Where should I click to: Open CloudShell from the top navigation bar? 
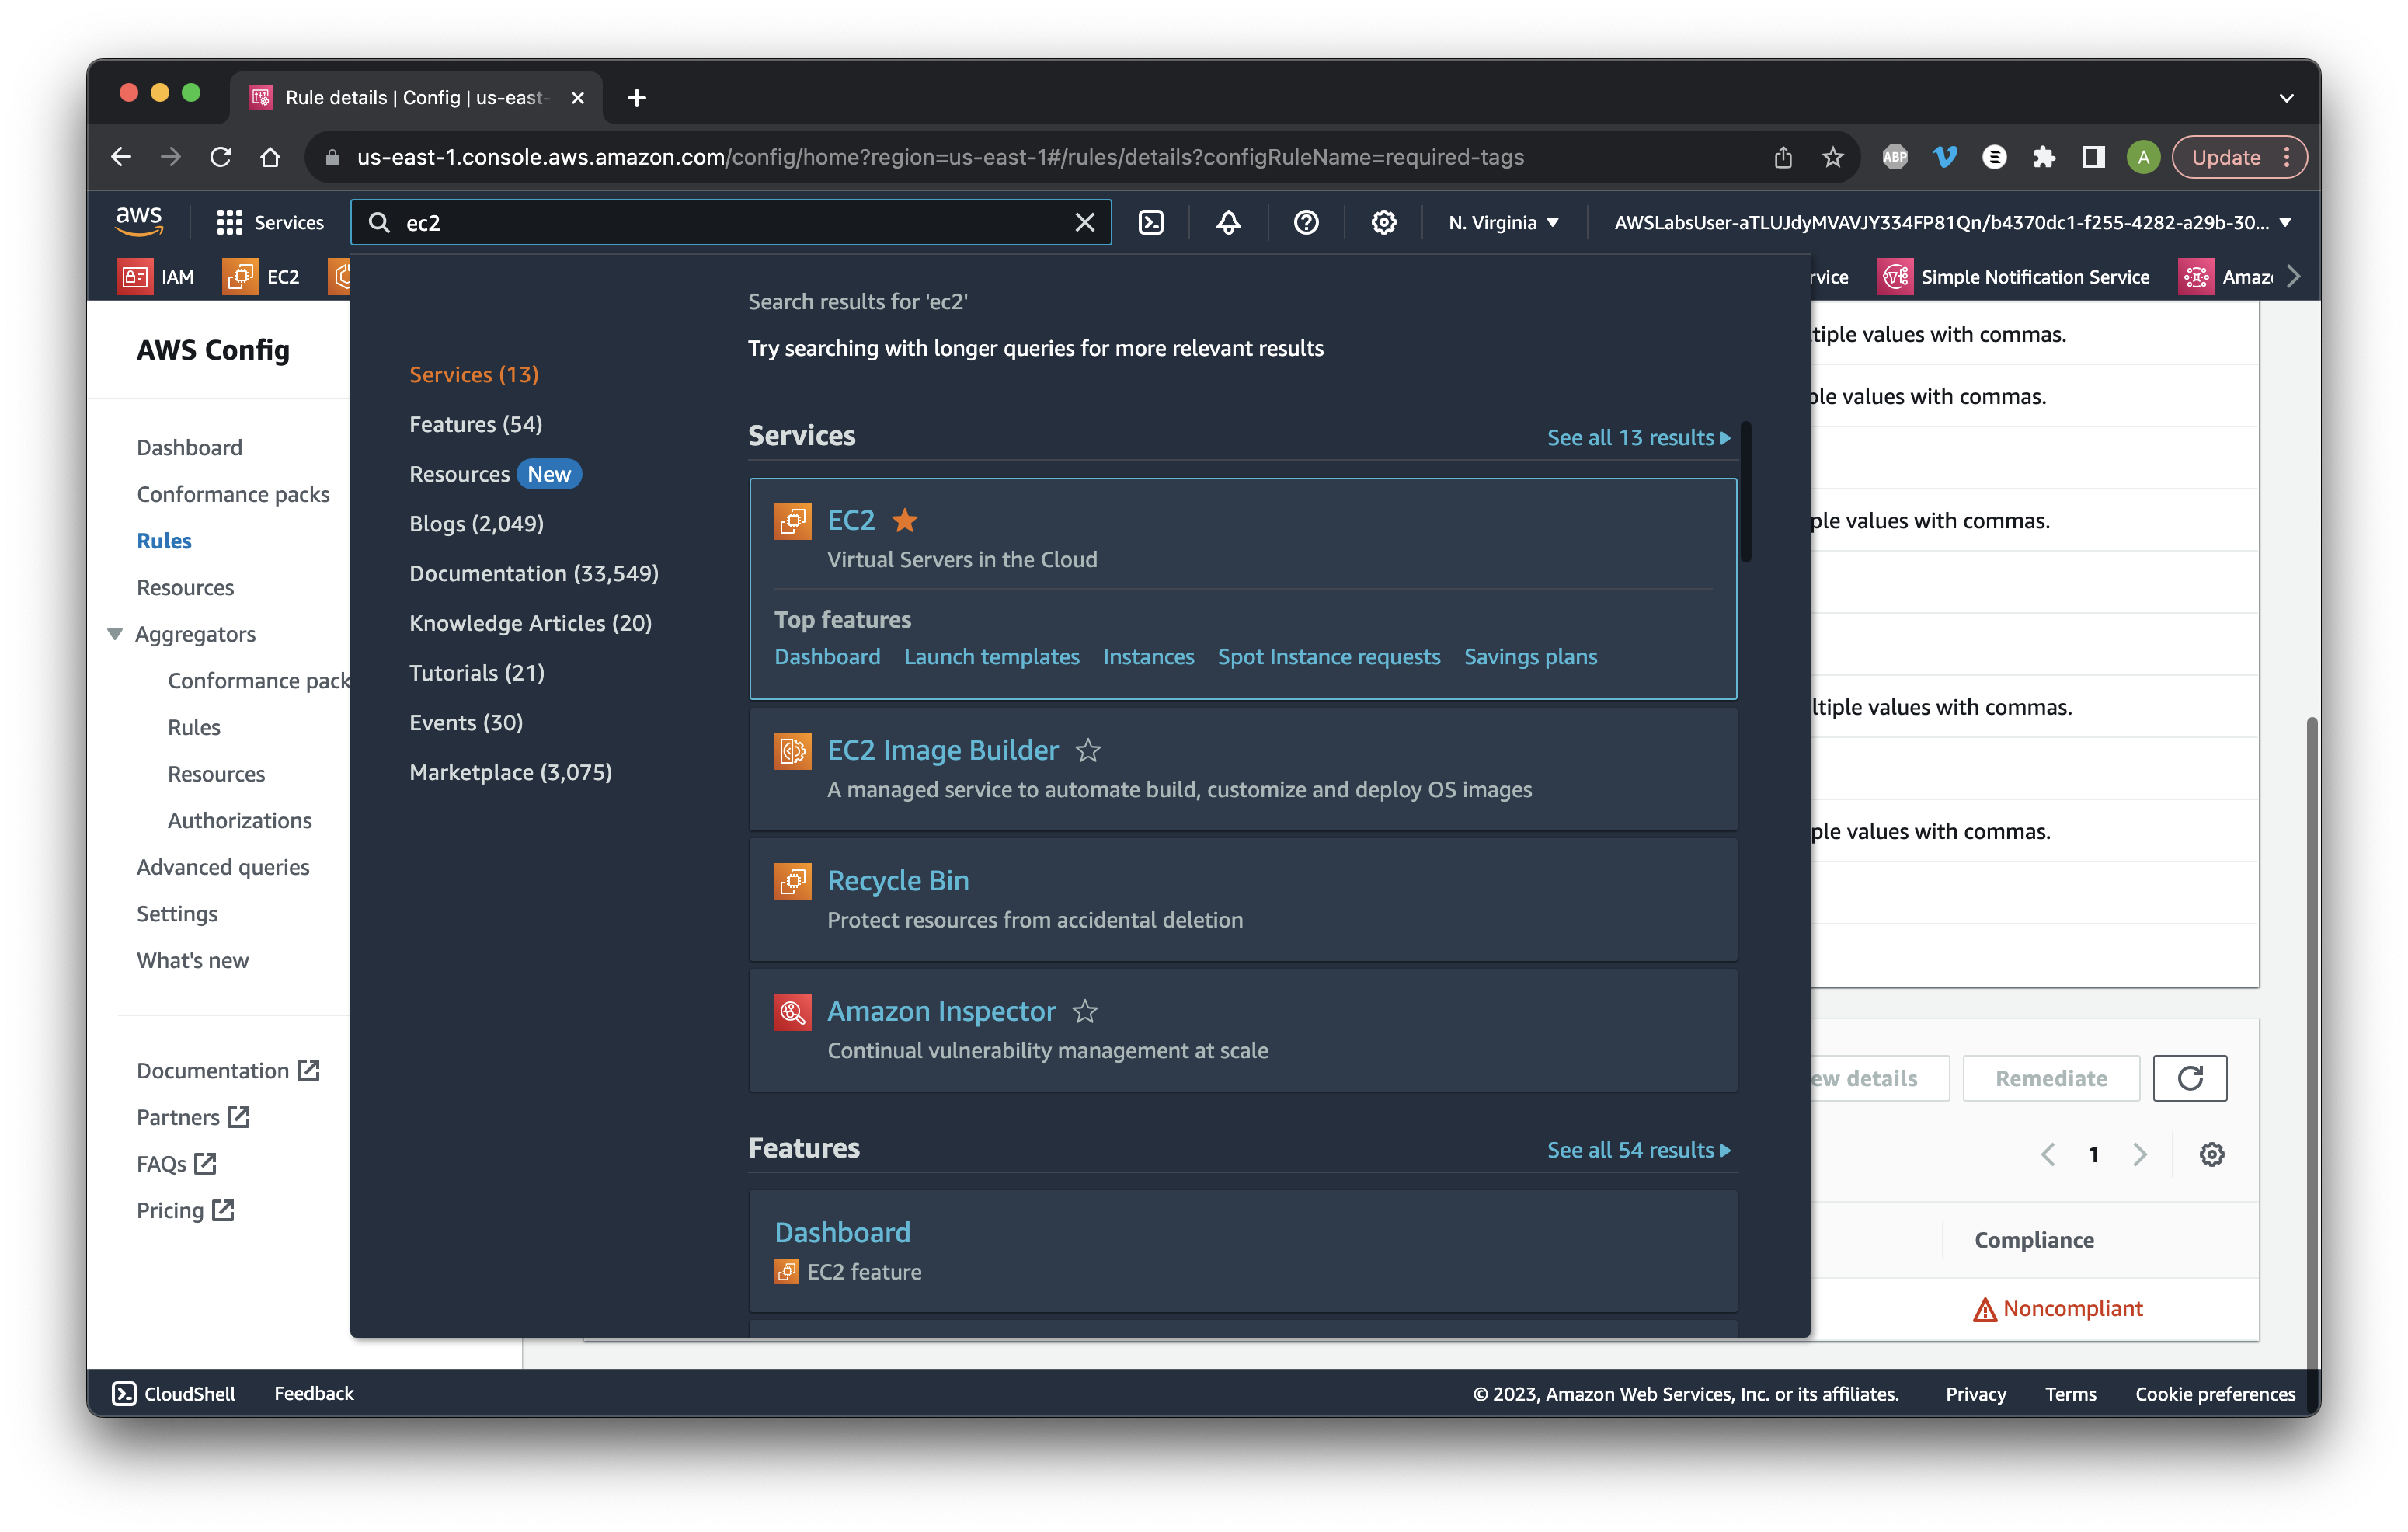tap(1151, 222)
